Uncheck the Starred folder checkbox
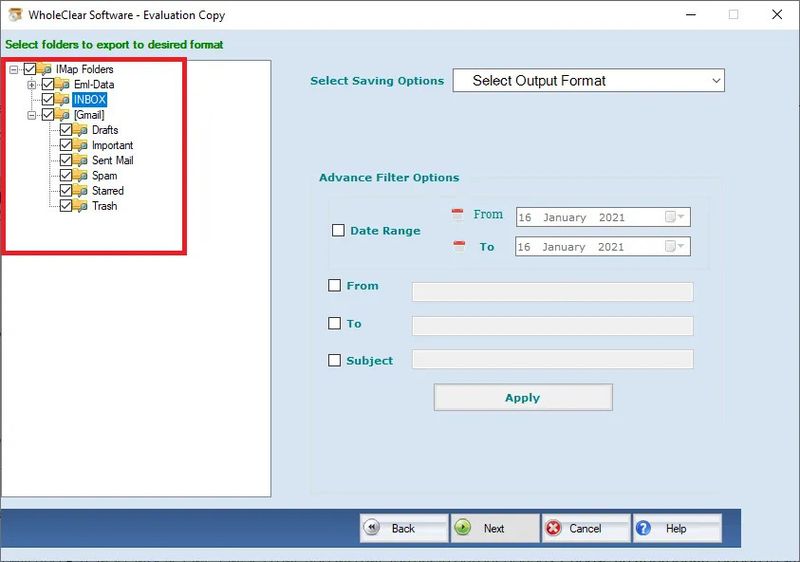 tap(66, 191)
